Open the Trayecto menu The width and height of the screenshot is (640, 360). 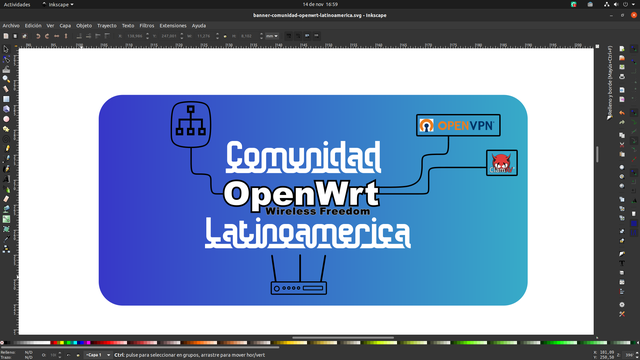point(107,26)
